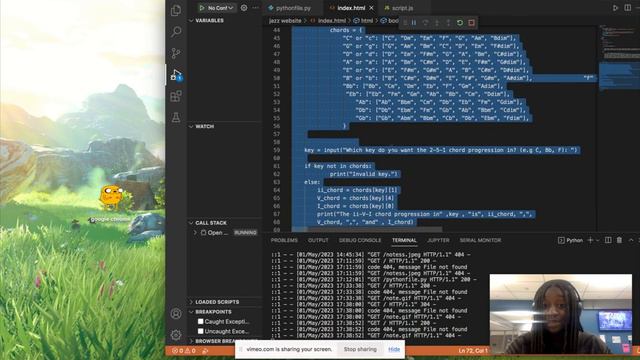Open the JUPYTER panel tab
640x360 pixels.
coord(438,240)
